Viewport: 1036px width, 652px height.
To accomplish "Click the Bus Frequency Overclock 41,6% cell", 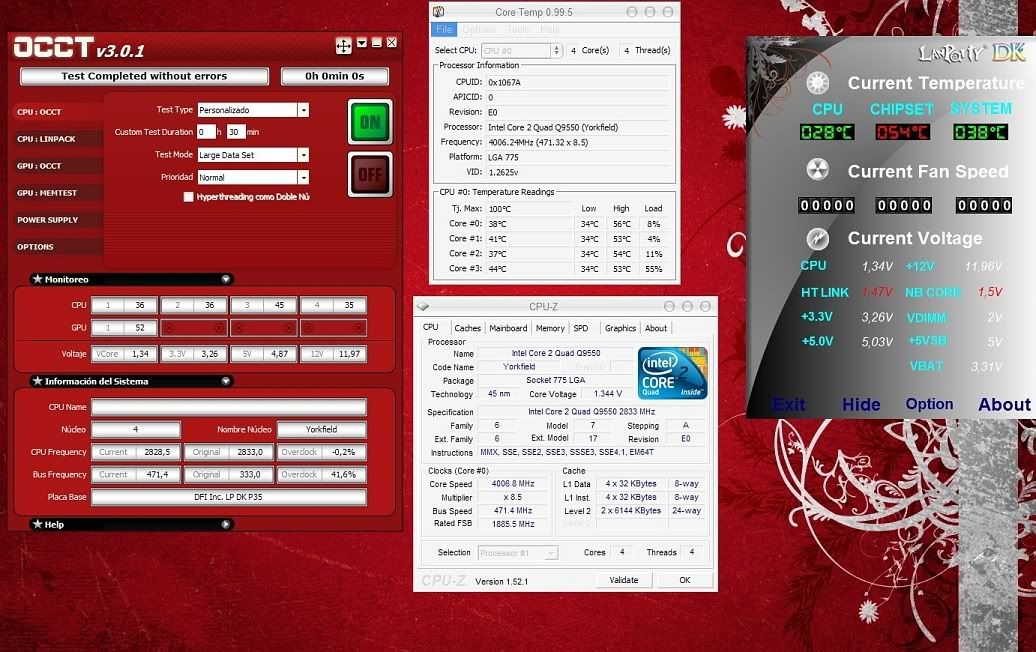I will (322, 474).
